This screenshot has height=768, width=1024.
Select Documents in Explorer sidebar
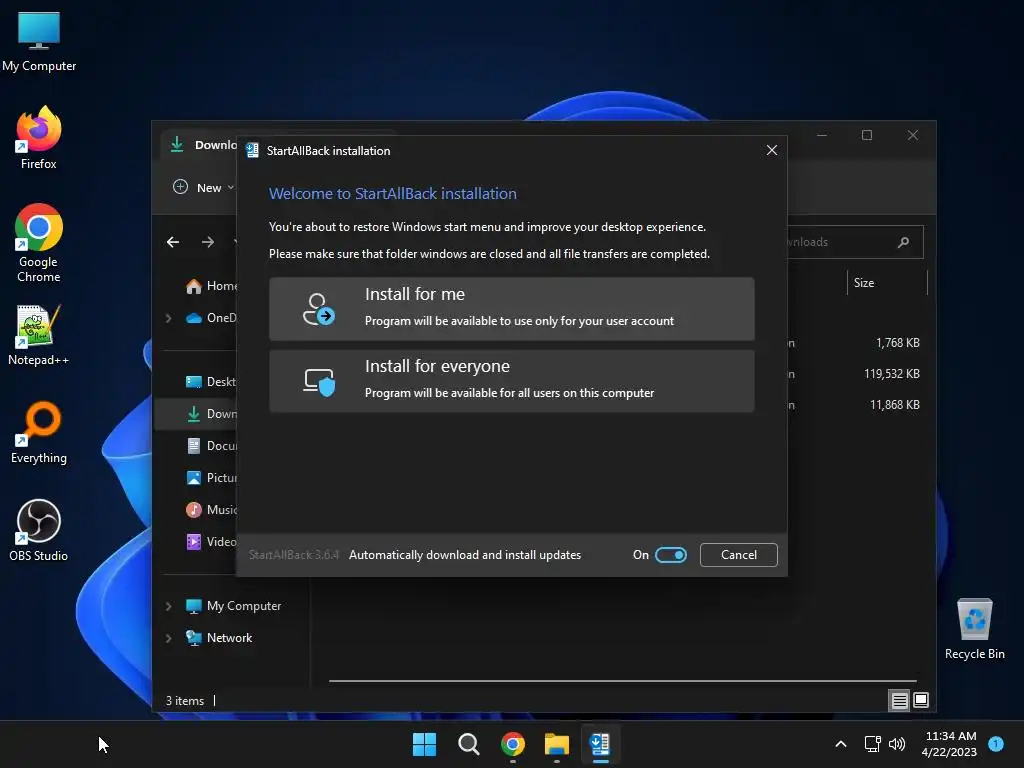210,445
